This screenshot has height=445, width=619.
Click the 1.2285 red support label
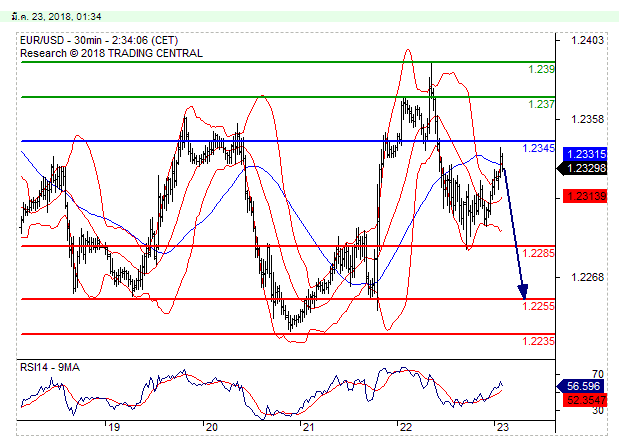[538, 253]
